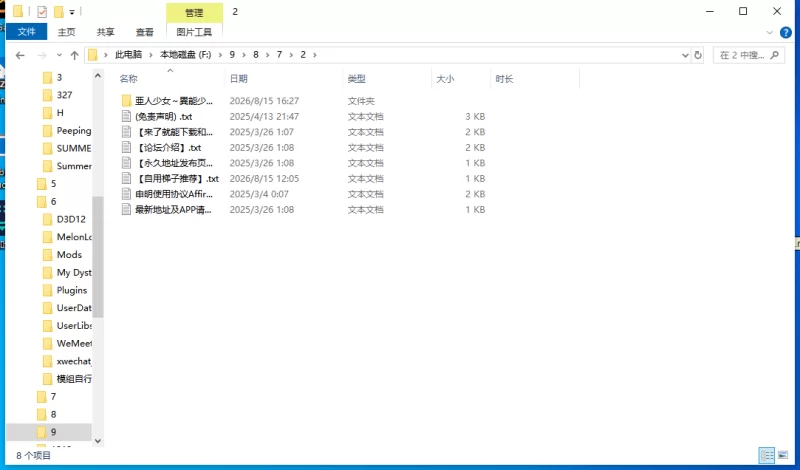Switch to the 共享 ribbon tab
The height and width of the screenshot is (470, 800).
click(106, 32)
